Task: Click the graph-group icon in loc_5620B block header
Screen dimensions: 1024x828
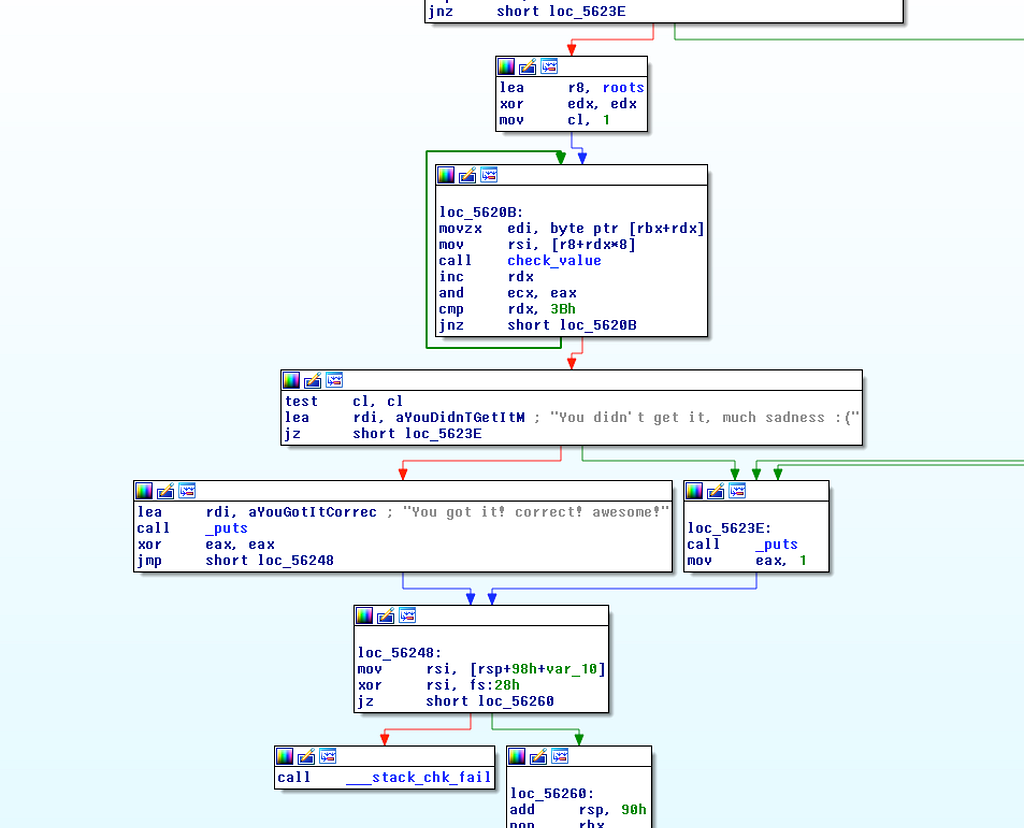Action: click(x=489, y=175)
